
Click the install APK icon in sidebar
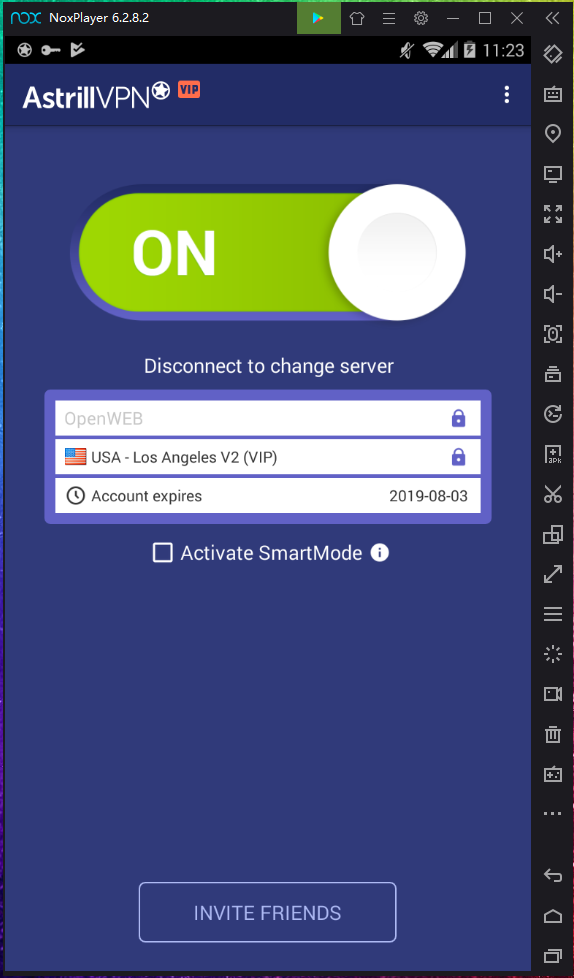click(x=553, y=454)
